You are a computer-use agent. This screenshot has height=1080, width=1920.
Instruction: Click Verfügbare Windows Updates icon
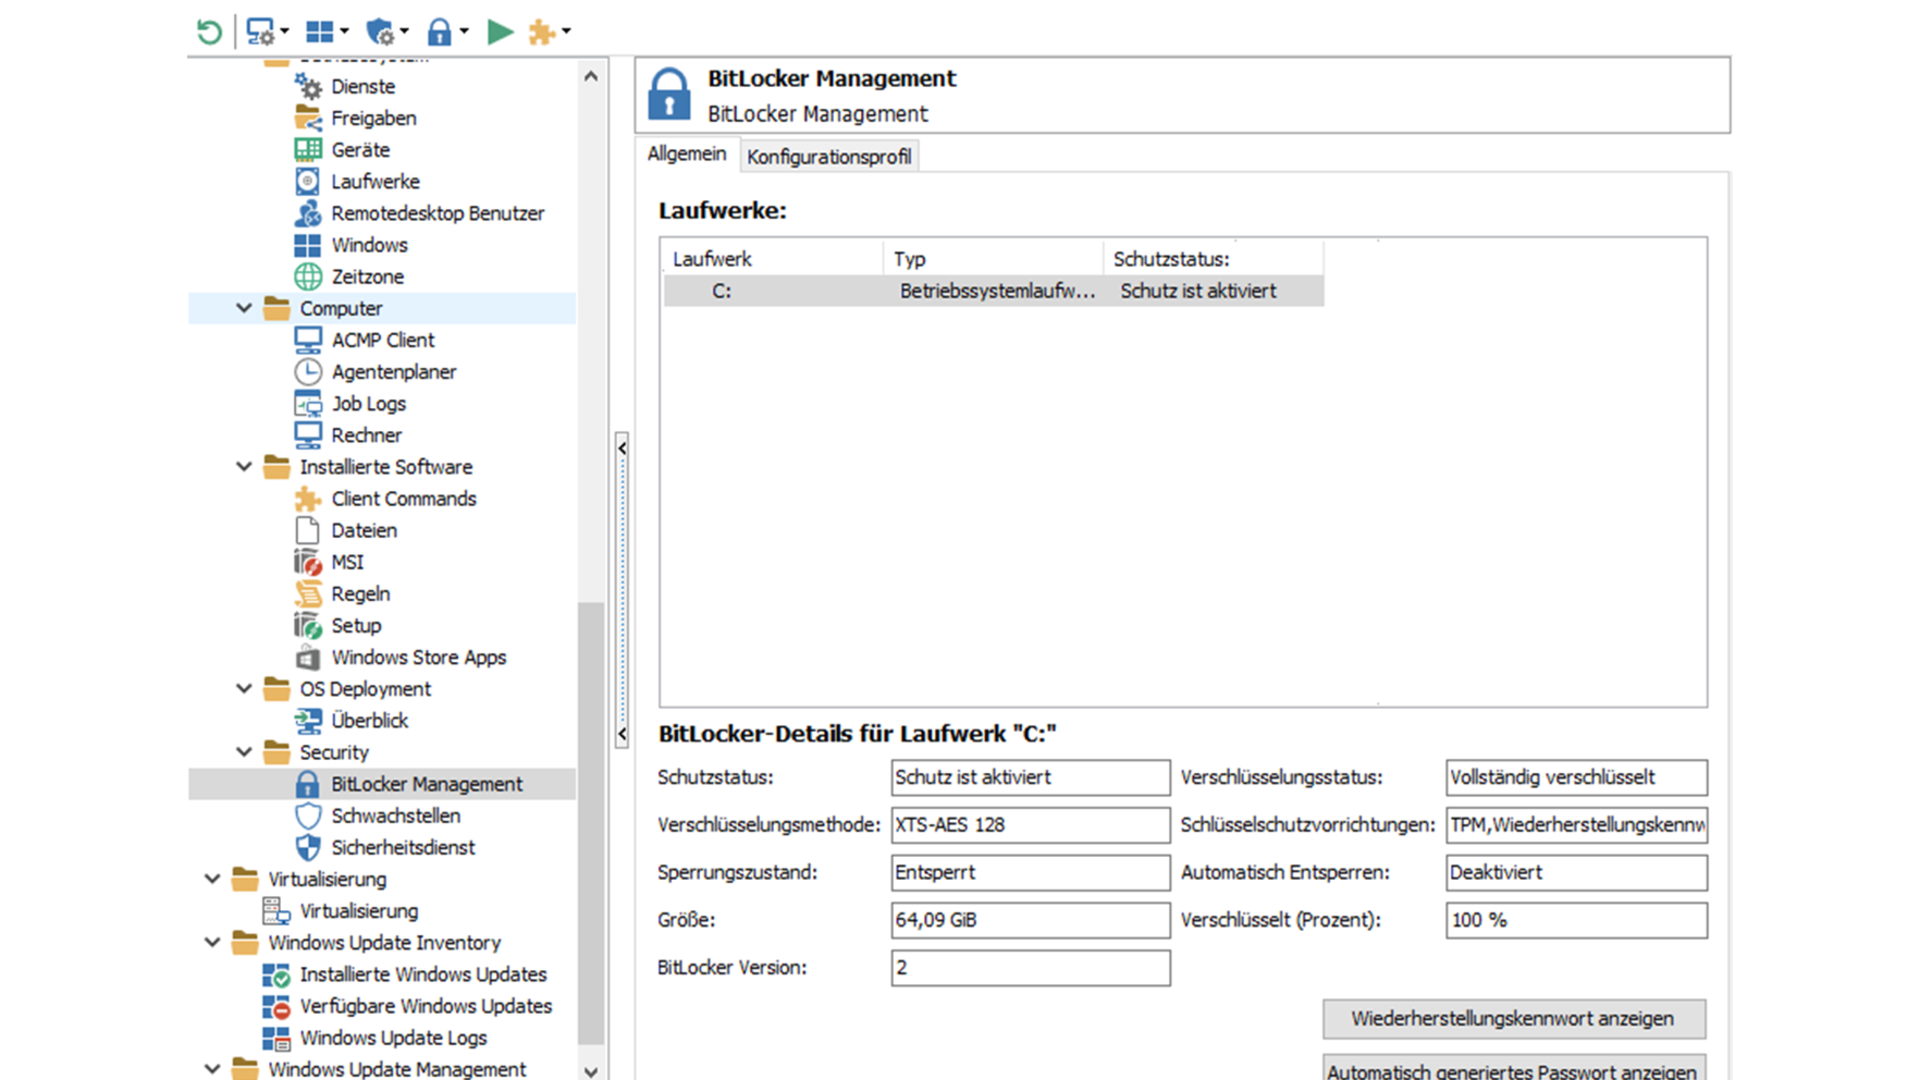coord(276,1007)
